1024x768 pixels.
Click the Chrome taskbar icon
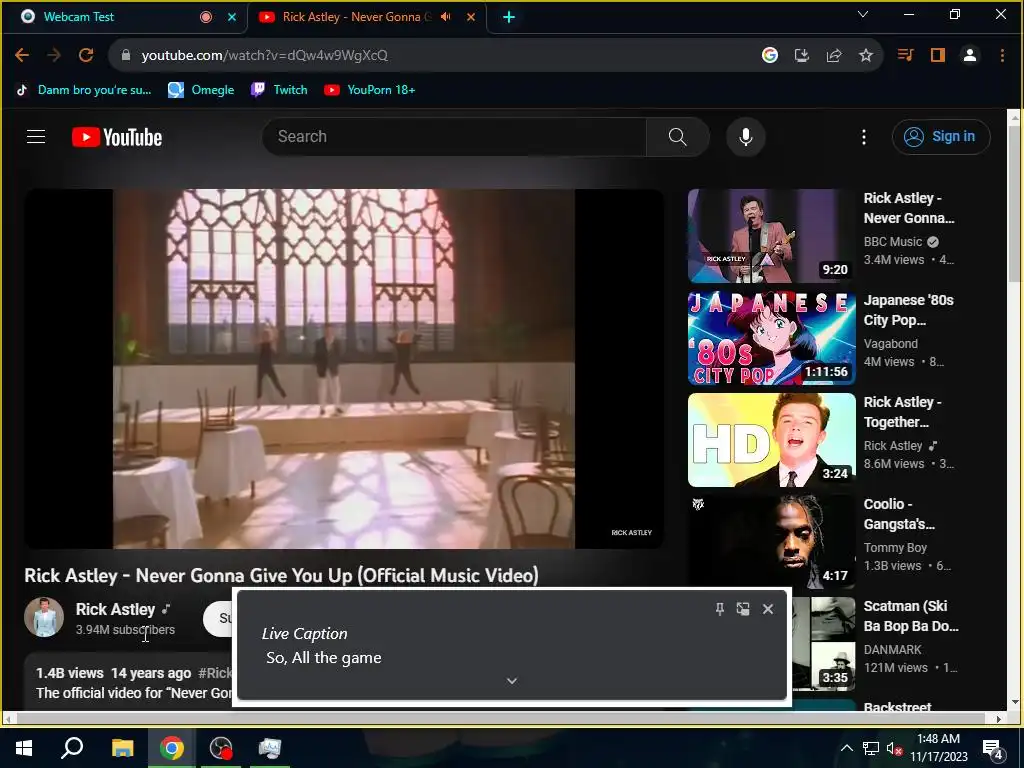click(x=172, y=748)
